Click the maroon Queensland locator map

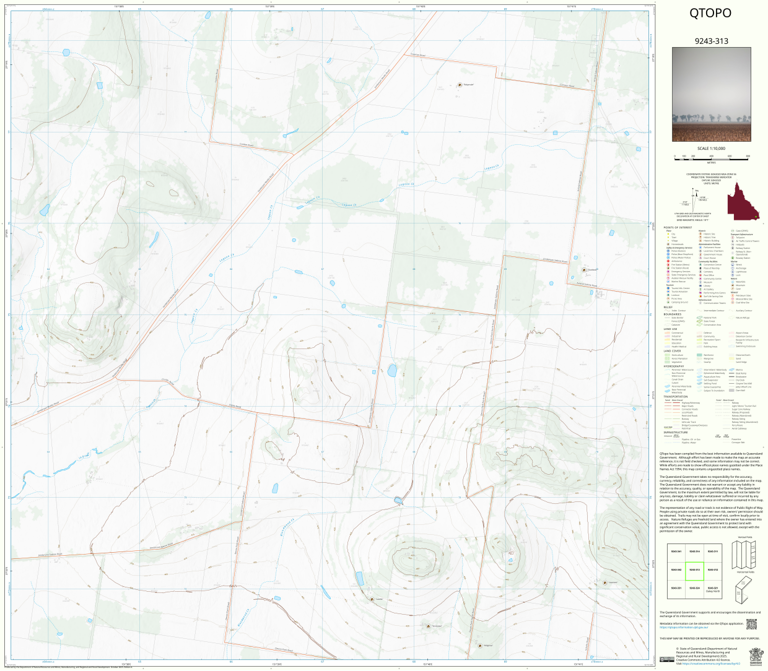[x=743, y=202]
